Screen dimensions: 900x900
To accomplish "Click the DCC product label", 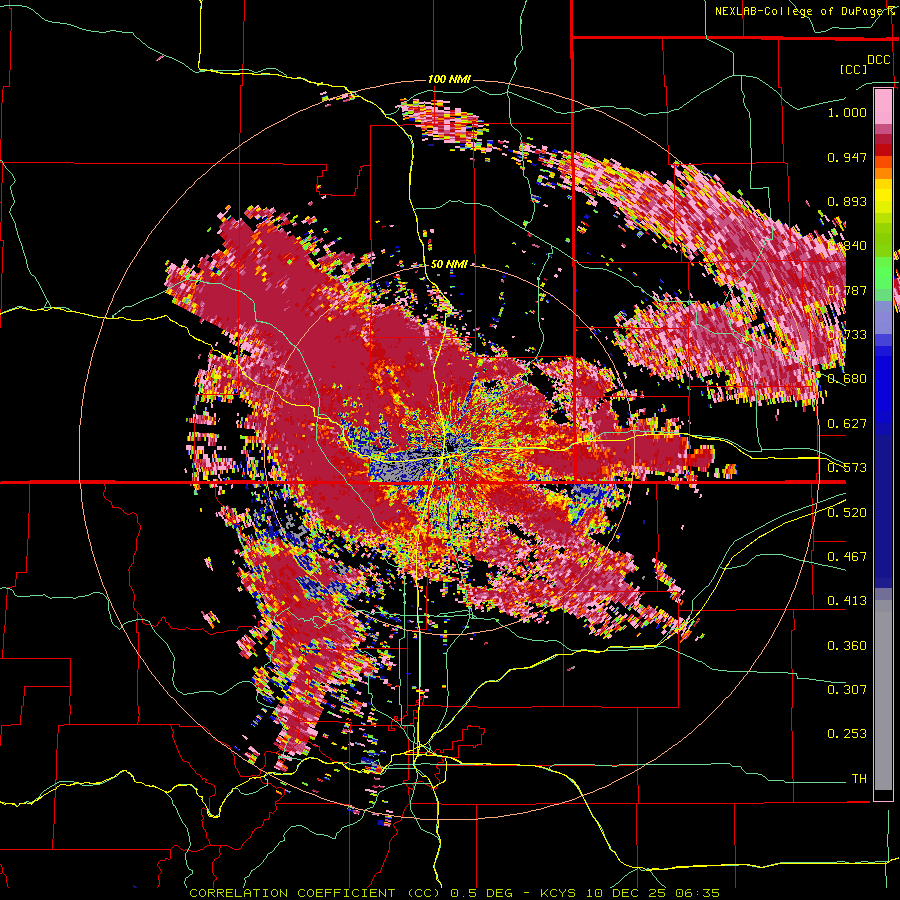I will (879, 60).
